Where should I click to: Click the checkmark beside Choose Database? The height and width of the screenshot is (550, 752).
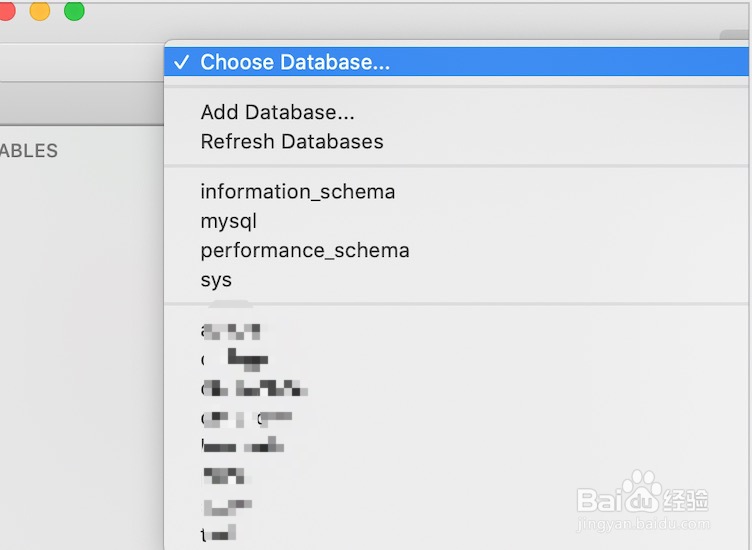pyautogui.click(x=181, y=62)
